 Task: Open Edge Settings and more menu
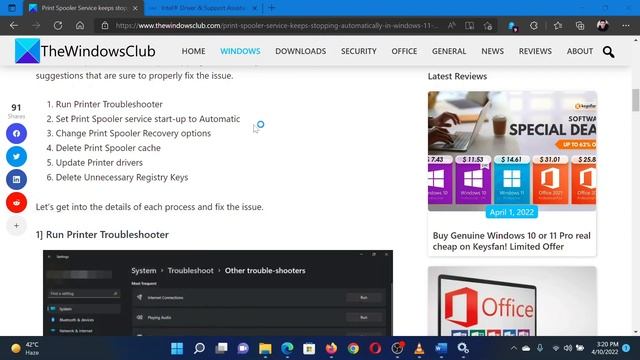pyautogui.click(x=626, y=26)
